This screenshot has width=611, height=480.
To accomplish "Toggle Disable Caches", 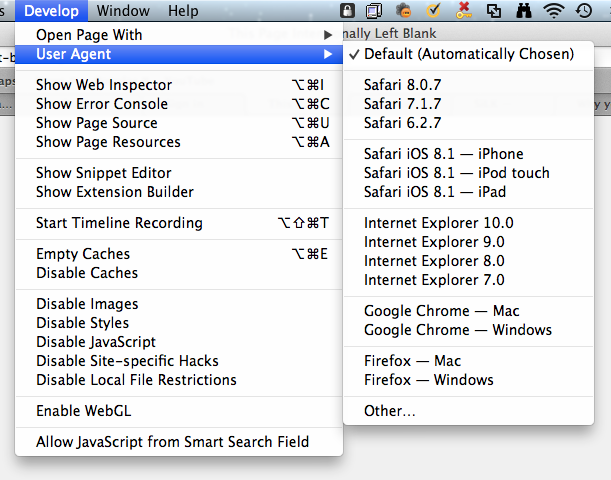I will [179, 273].
